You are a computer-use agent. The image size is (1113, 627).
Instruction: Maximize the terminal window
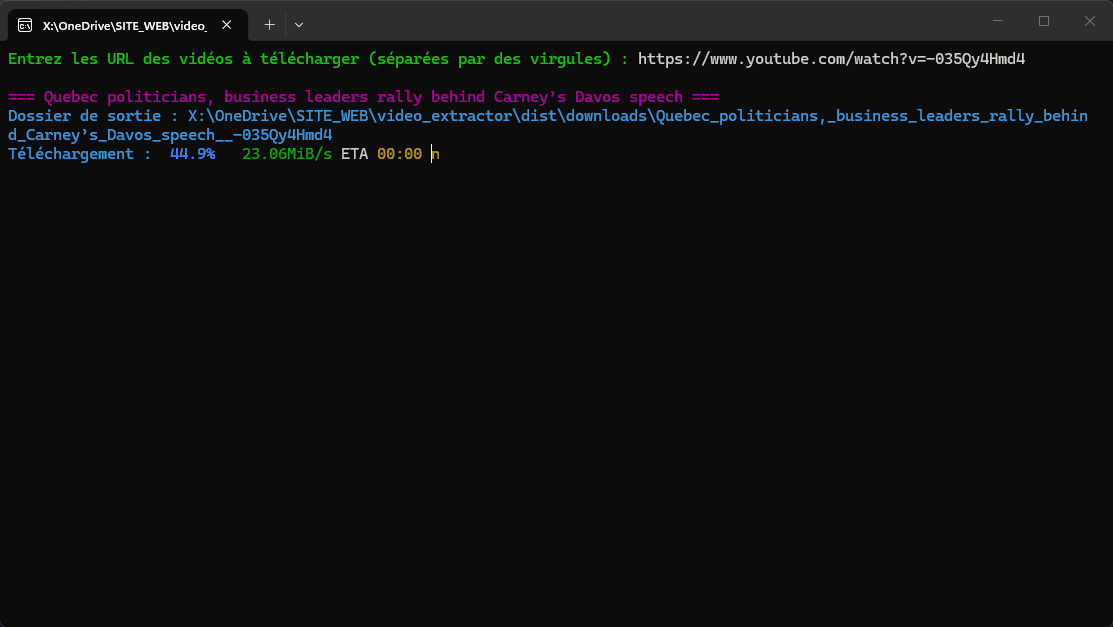click(1044, 21)
